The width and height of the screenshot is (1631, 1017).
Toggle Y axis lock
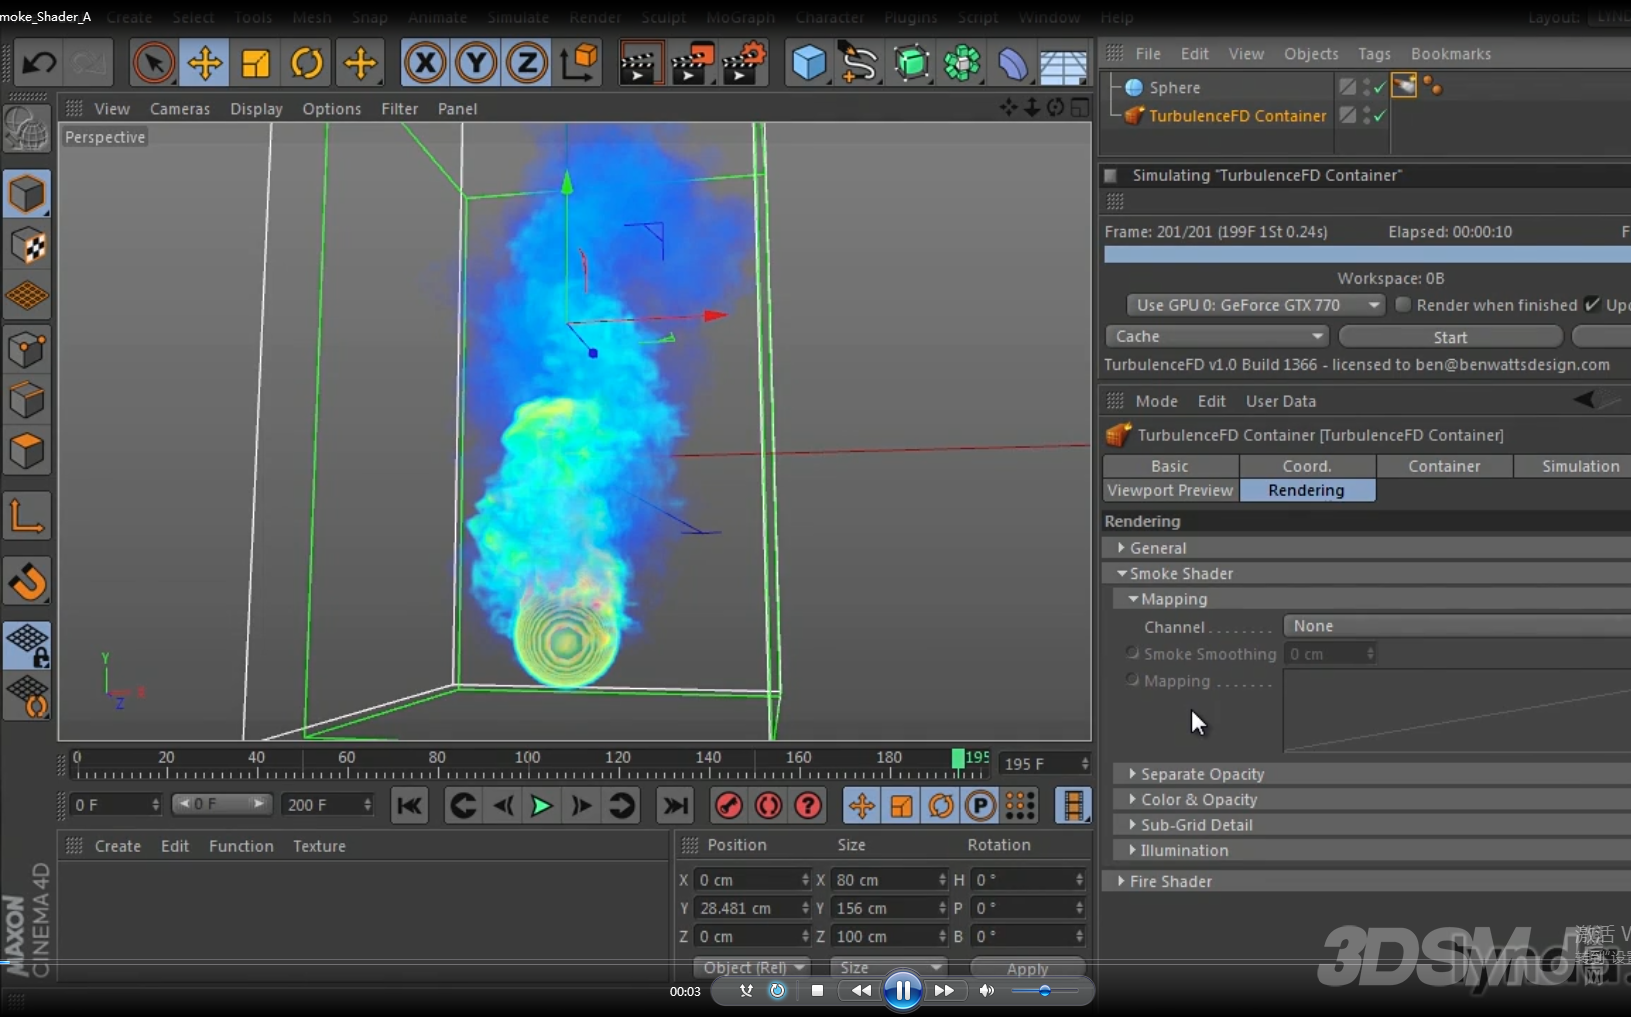click(476, 64)
